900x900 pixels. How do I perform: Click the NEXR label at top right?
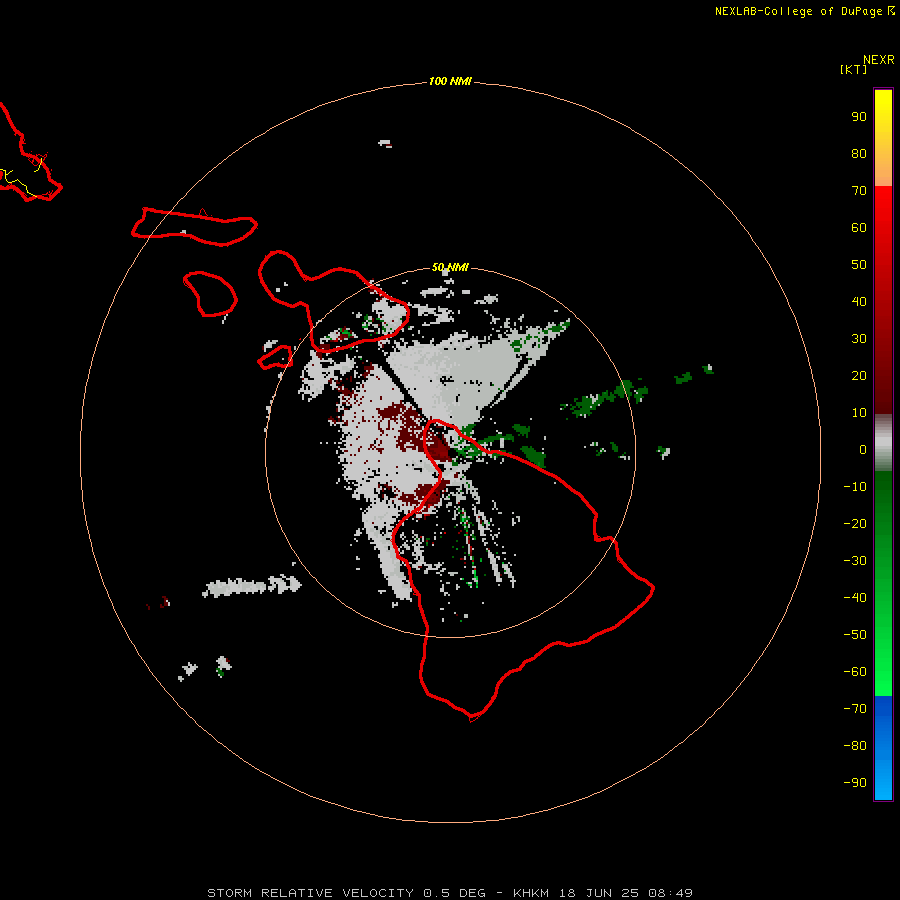879,60
